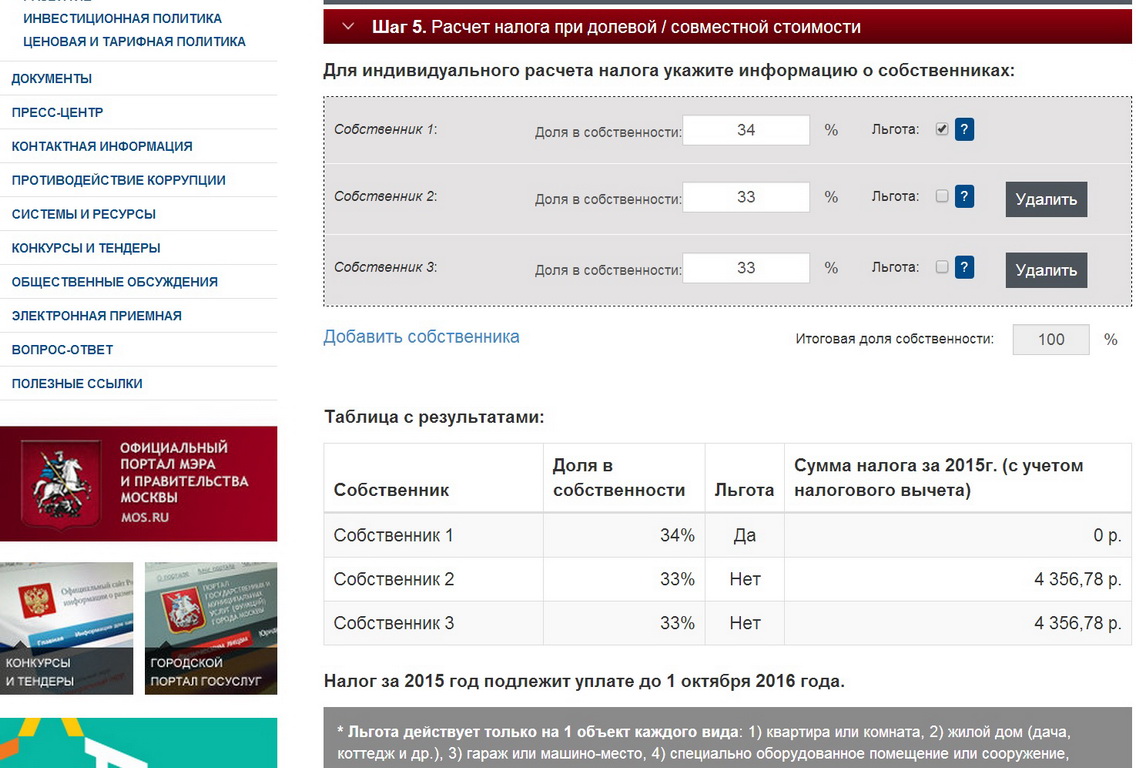1142x768 pixels.
Task: Open Городской портал госуслуг thumbnail
Action: [x=210, y=628]
